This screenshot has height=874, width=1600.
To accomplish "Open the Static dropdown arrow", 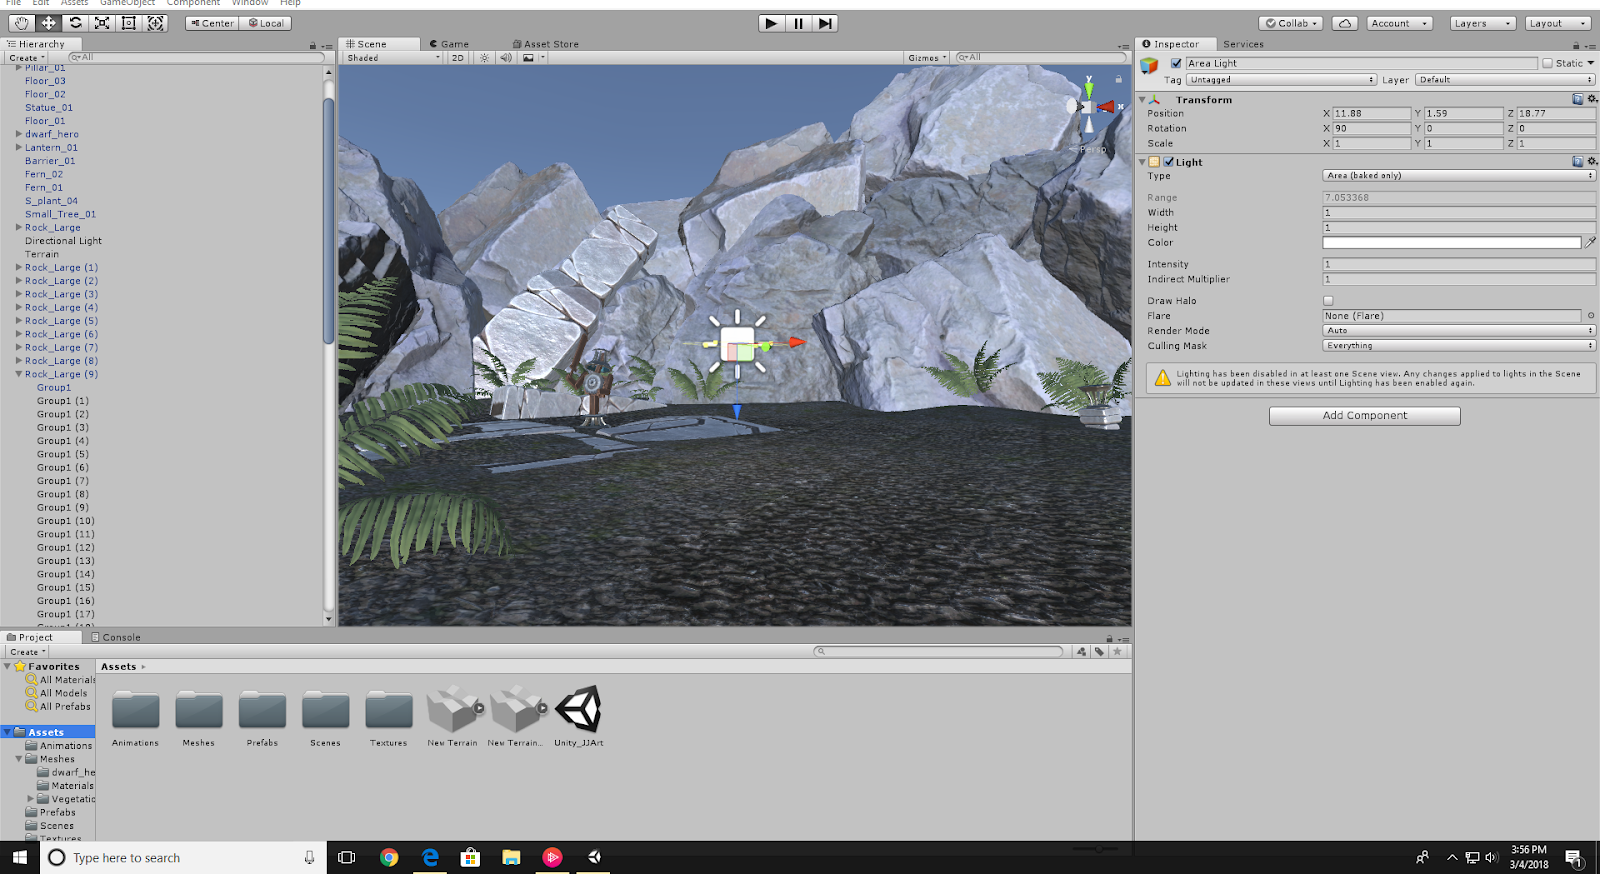I will click(x=1591, y=63).
